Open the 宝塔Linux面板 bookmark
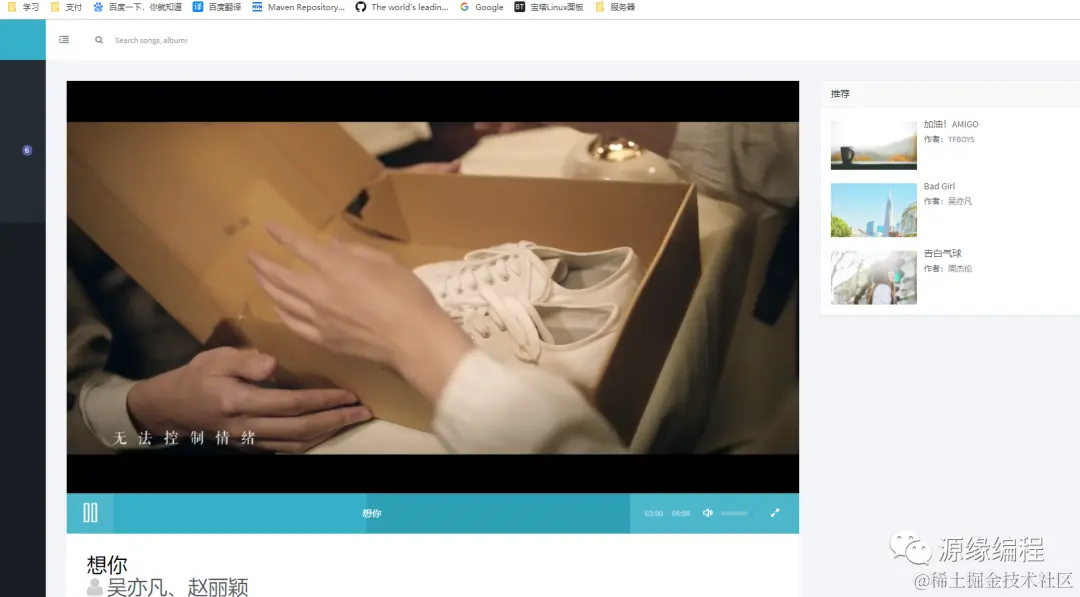Screen dimensions: 1080x597 pyautogui.click(x=549, y=7)
